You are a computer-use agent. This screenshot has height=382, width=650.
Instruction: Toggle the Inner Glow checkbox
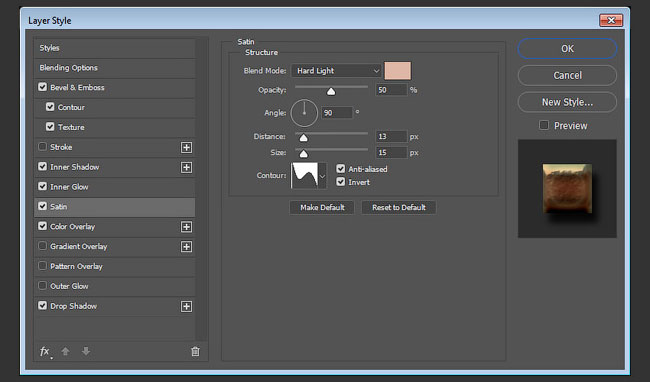click(x=42, y=186)
